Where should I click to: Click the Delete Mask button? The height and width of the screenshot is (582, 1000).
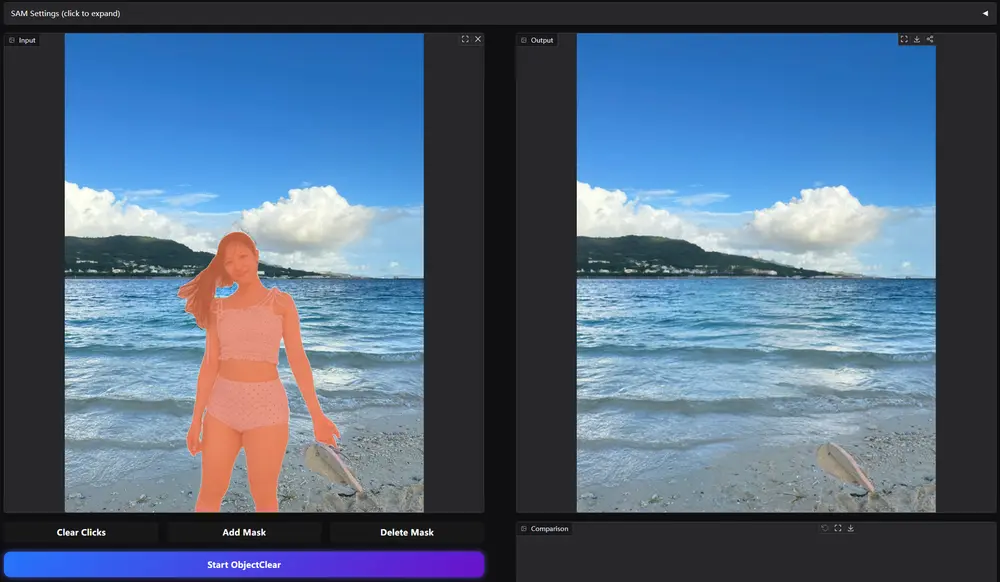407,532
